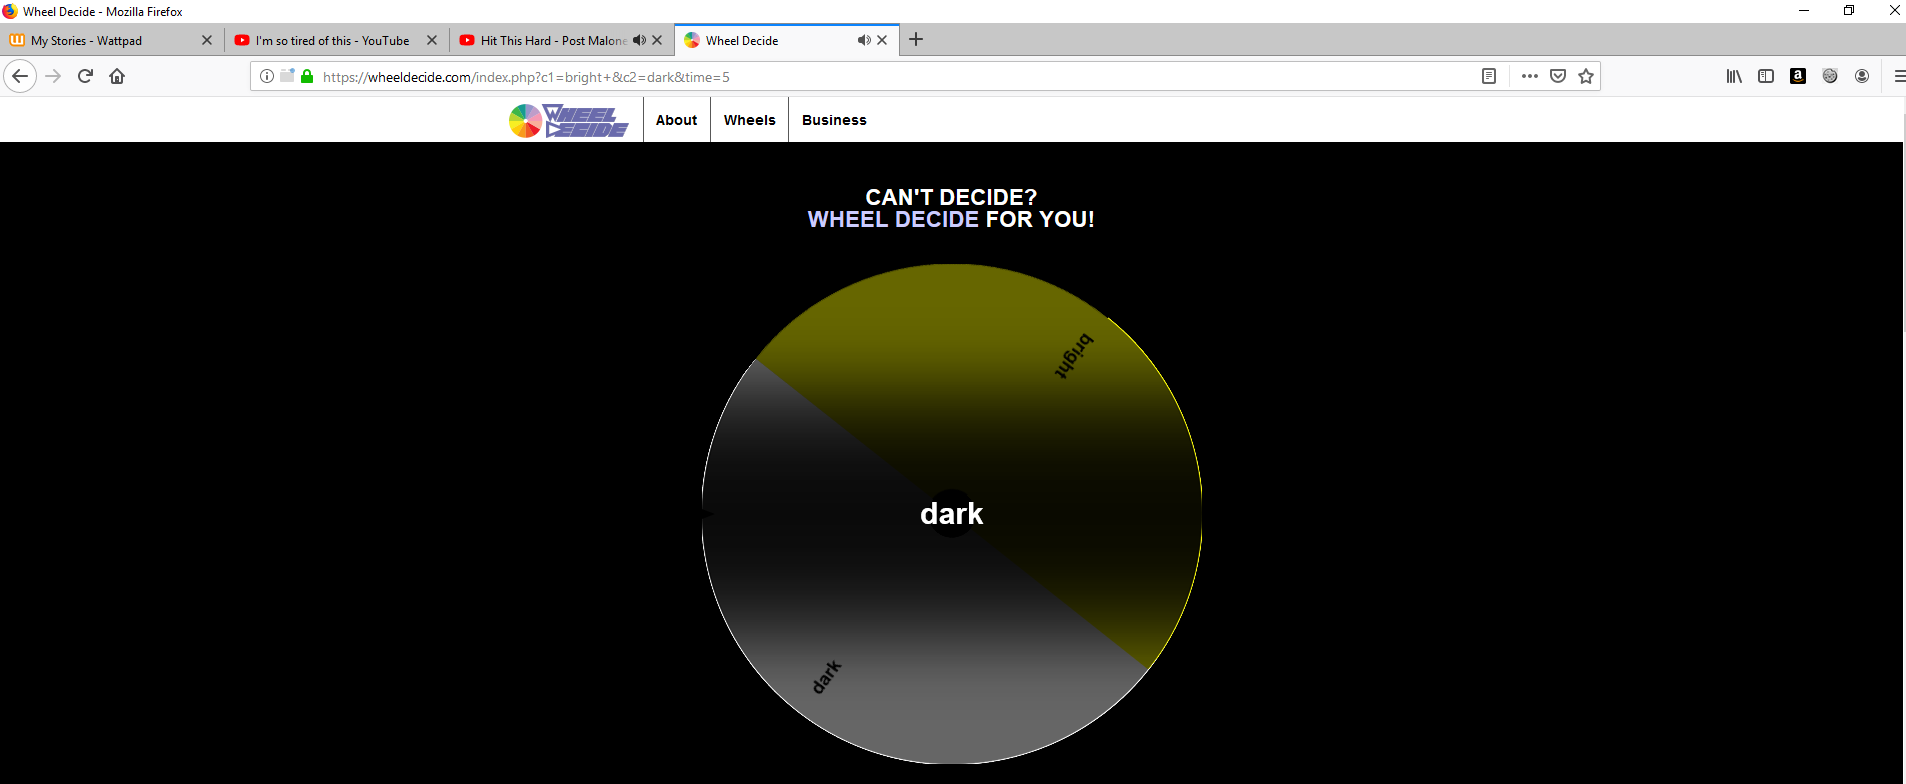Click the WHEEL DECIDE heading link
1906x784 pixels.
[893, 219]
